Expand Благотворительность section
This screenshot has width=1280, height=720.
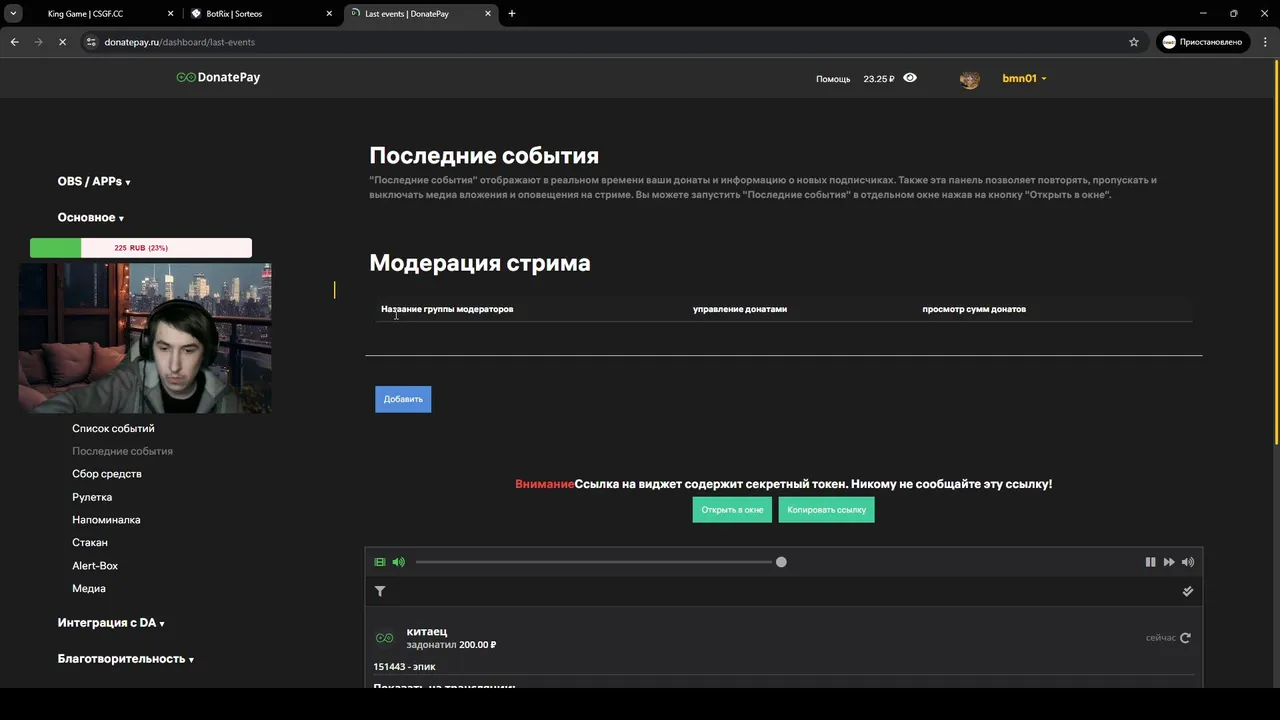coord(125,659)
